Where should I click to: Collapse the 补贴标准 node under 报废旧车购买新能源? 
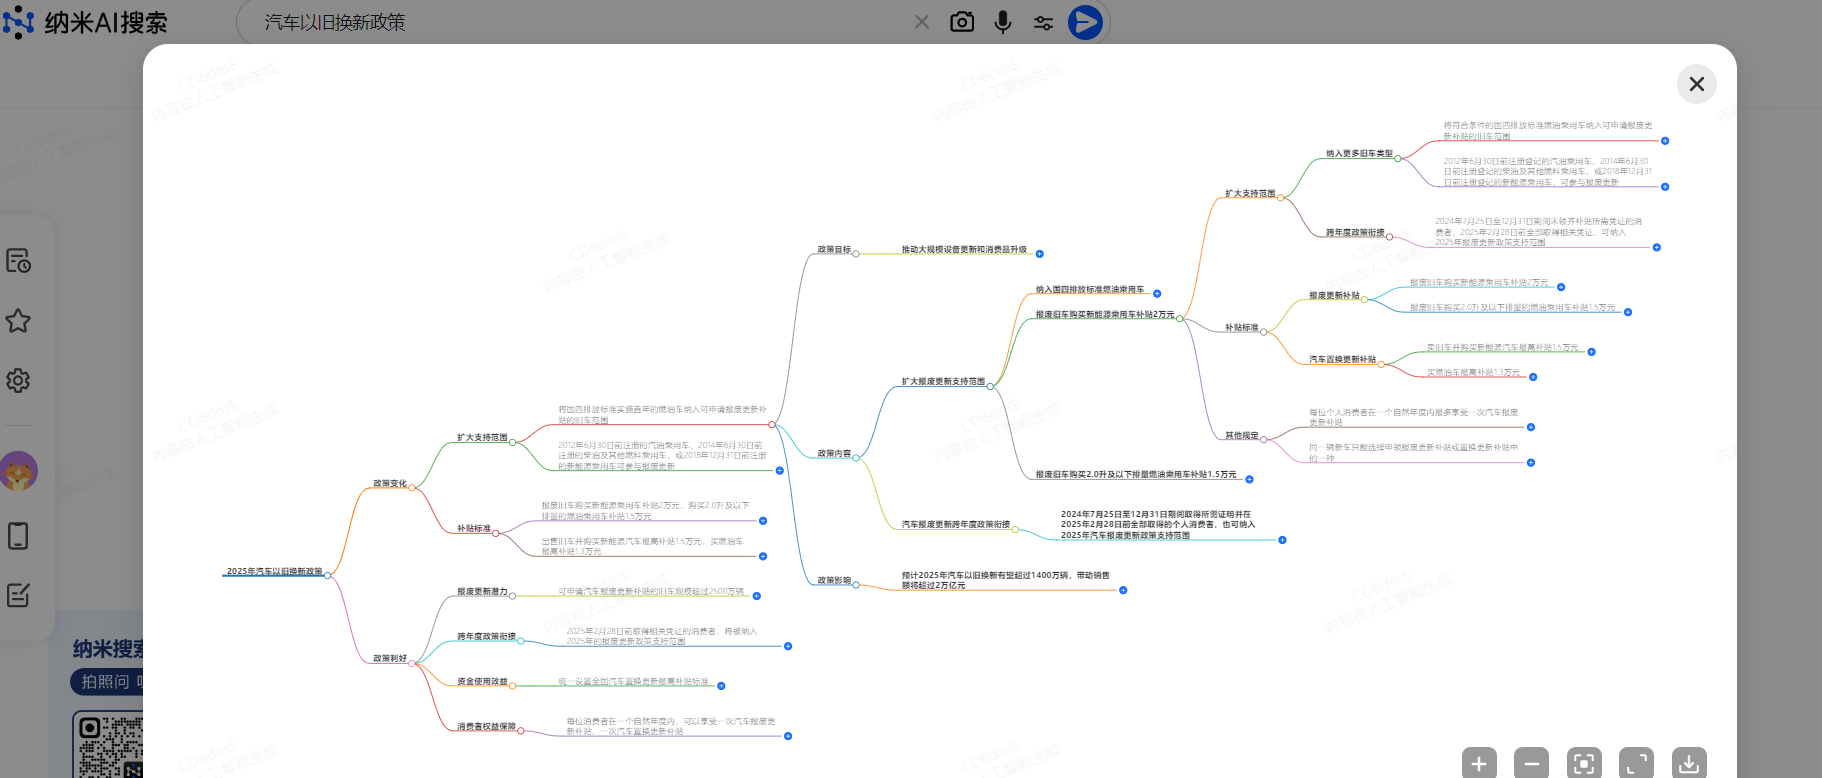(1264, 331)
